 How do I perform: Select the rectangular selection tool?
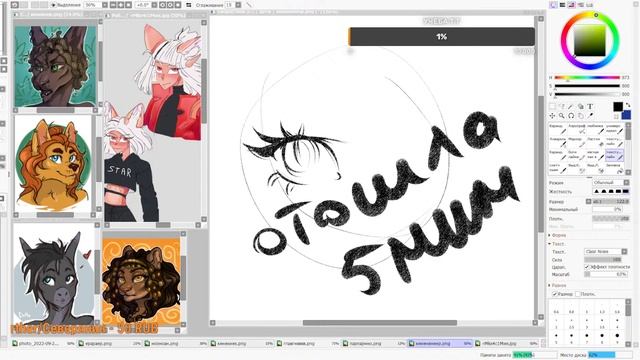552,107
